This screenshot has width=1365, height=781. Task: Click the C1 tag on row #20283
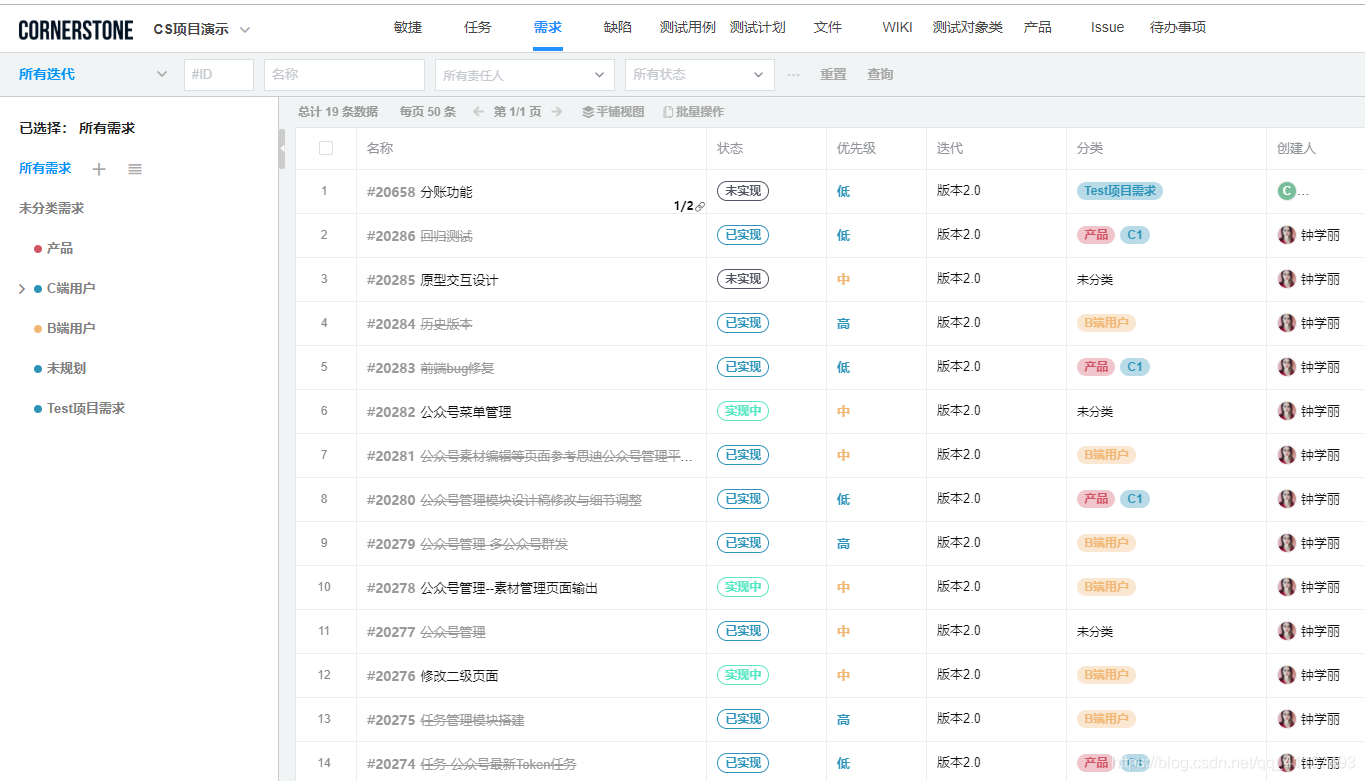1135,367
